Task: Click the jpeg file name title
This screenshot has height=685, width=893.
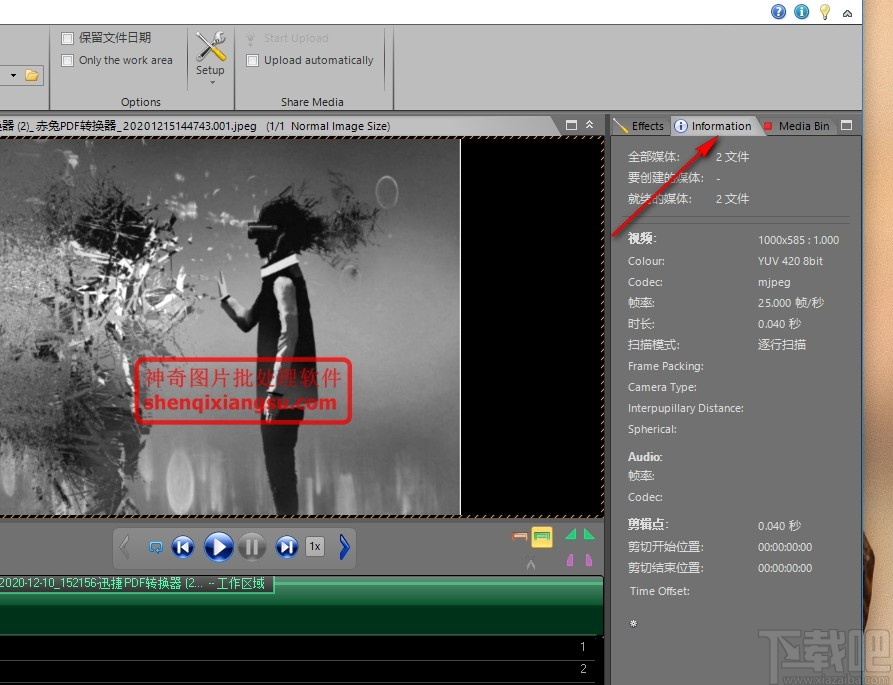Action: click(128, 126)
